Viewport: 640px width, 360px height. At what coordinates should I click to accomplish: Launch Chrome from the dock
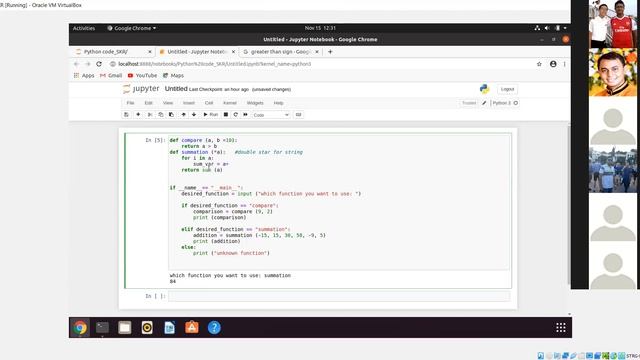point(80,327)
